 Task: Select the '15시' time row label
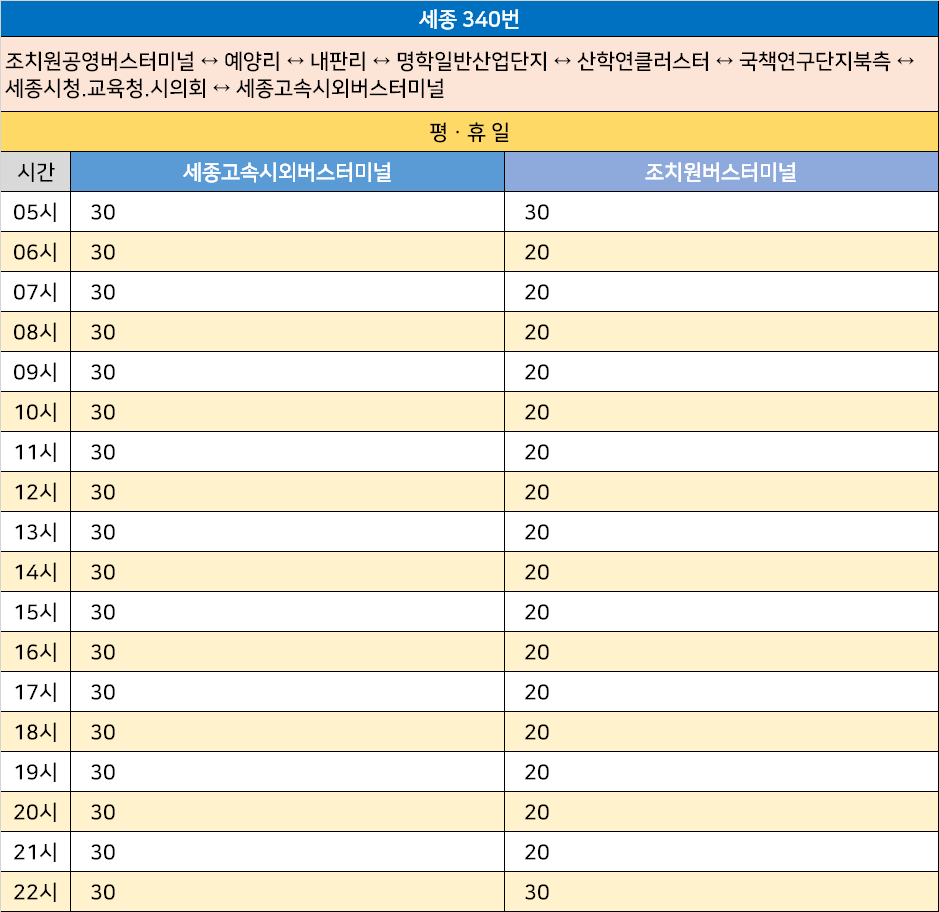35,612
